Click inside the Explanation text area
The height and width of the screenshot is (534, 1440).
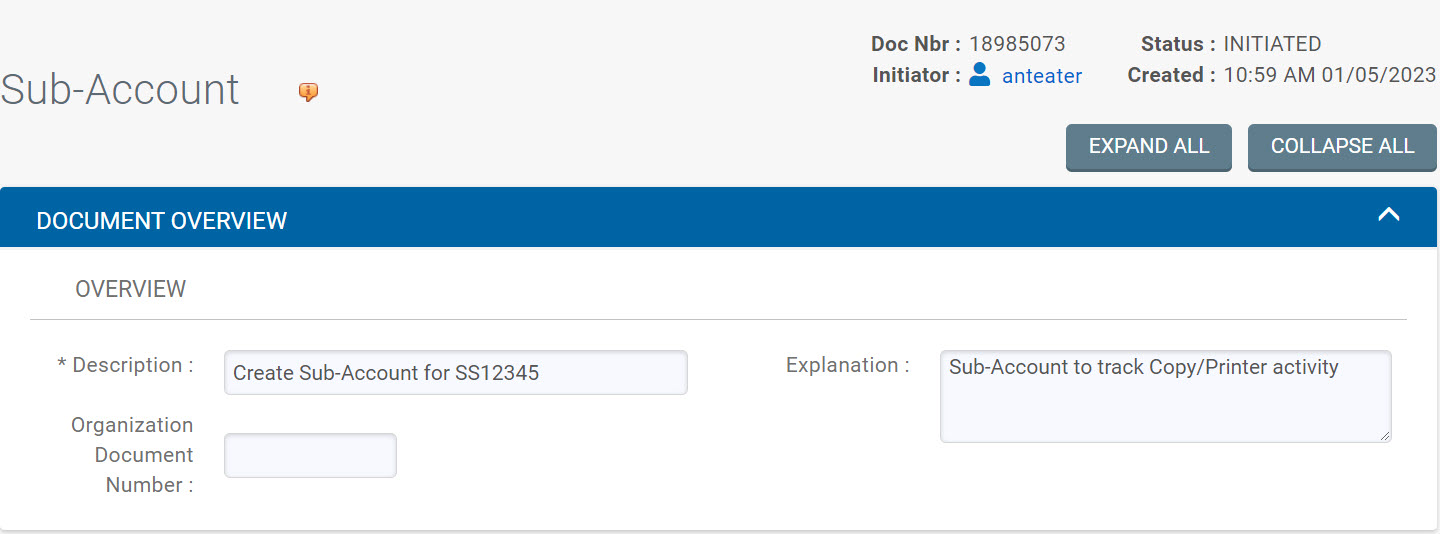pos(1166,396)
